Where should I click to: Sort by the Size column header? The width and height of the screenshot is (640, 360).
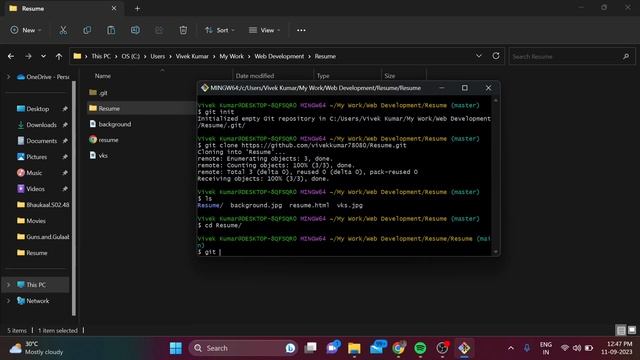[x=390, y=76]
